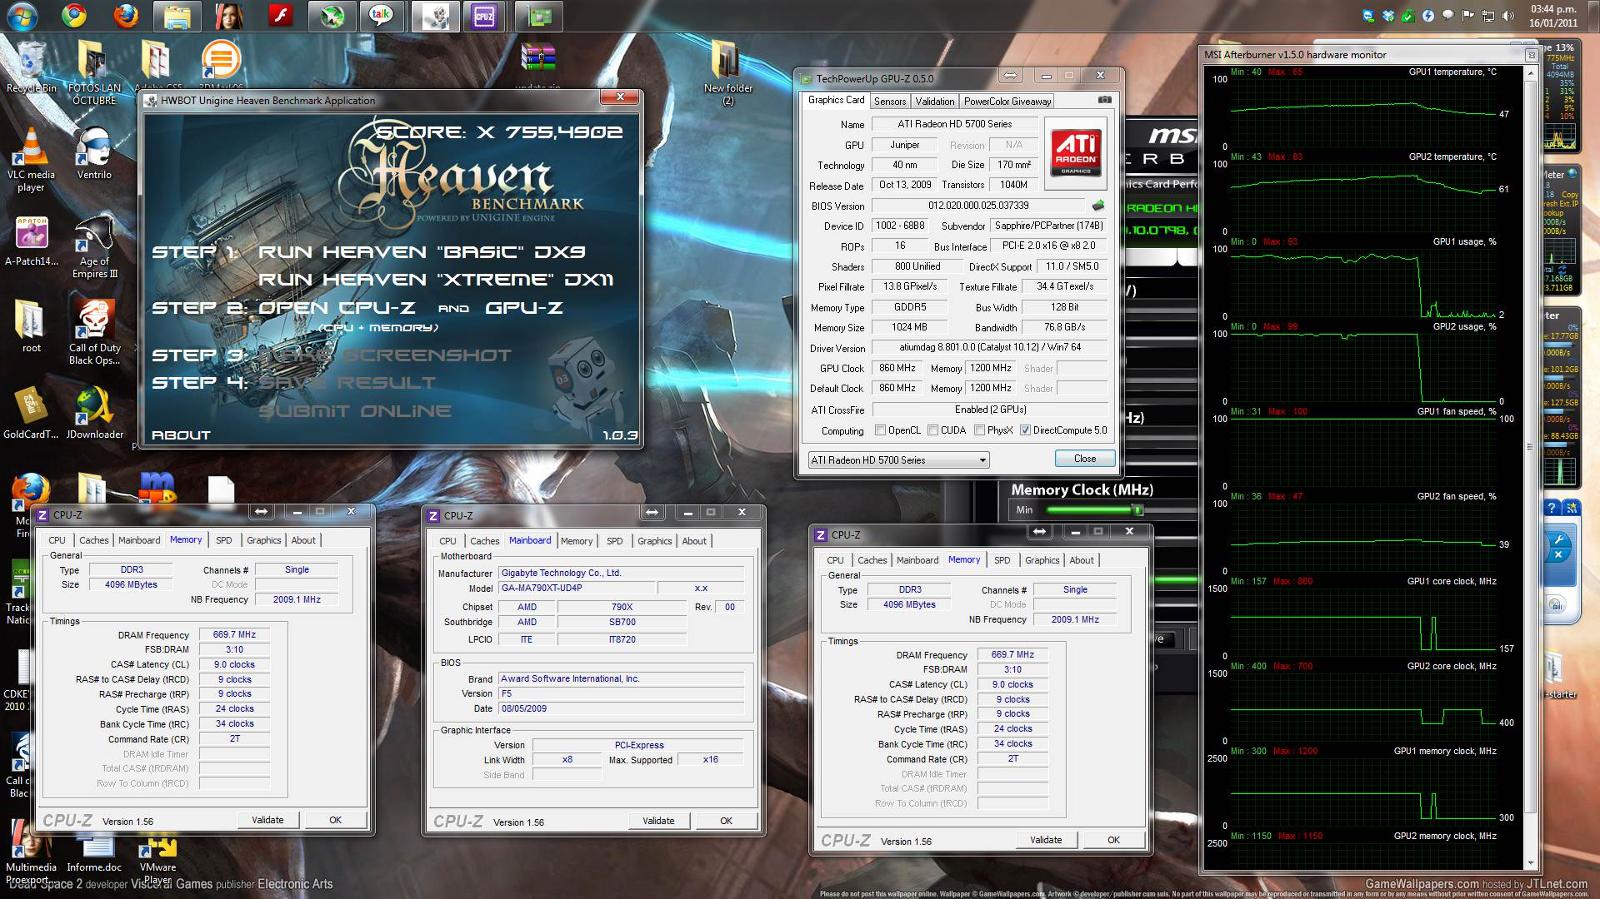Screen dimensions: 1600x899
Task: Switch to CPU-Z taskbar button
Action: 484,16
